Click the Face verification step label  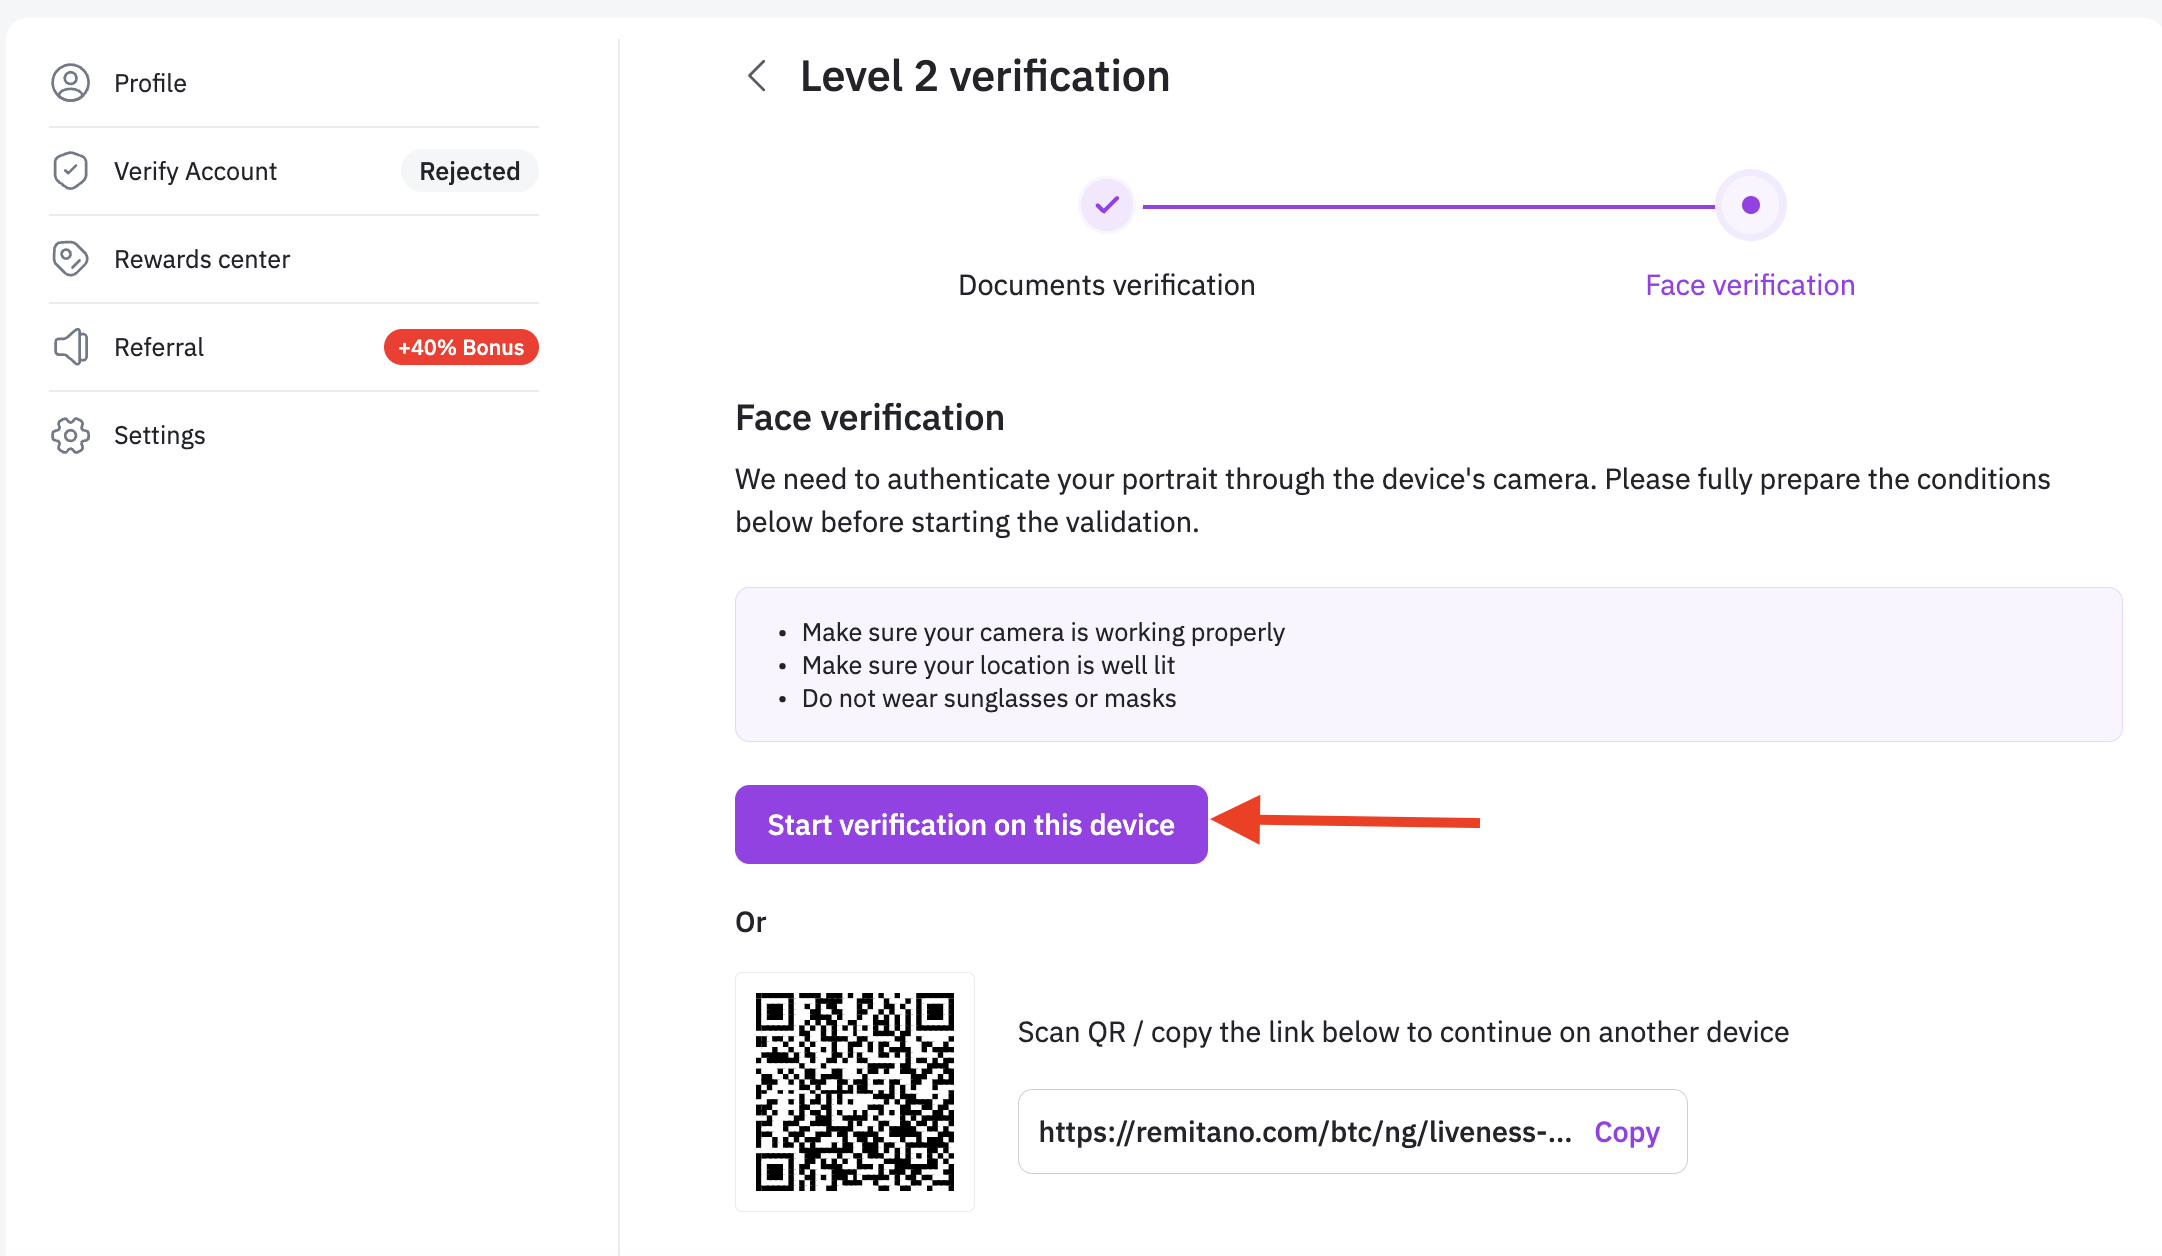point(1750,285)
